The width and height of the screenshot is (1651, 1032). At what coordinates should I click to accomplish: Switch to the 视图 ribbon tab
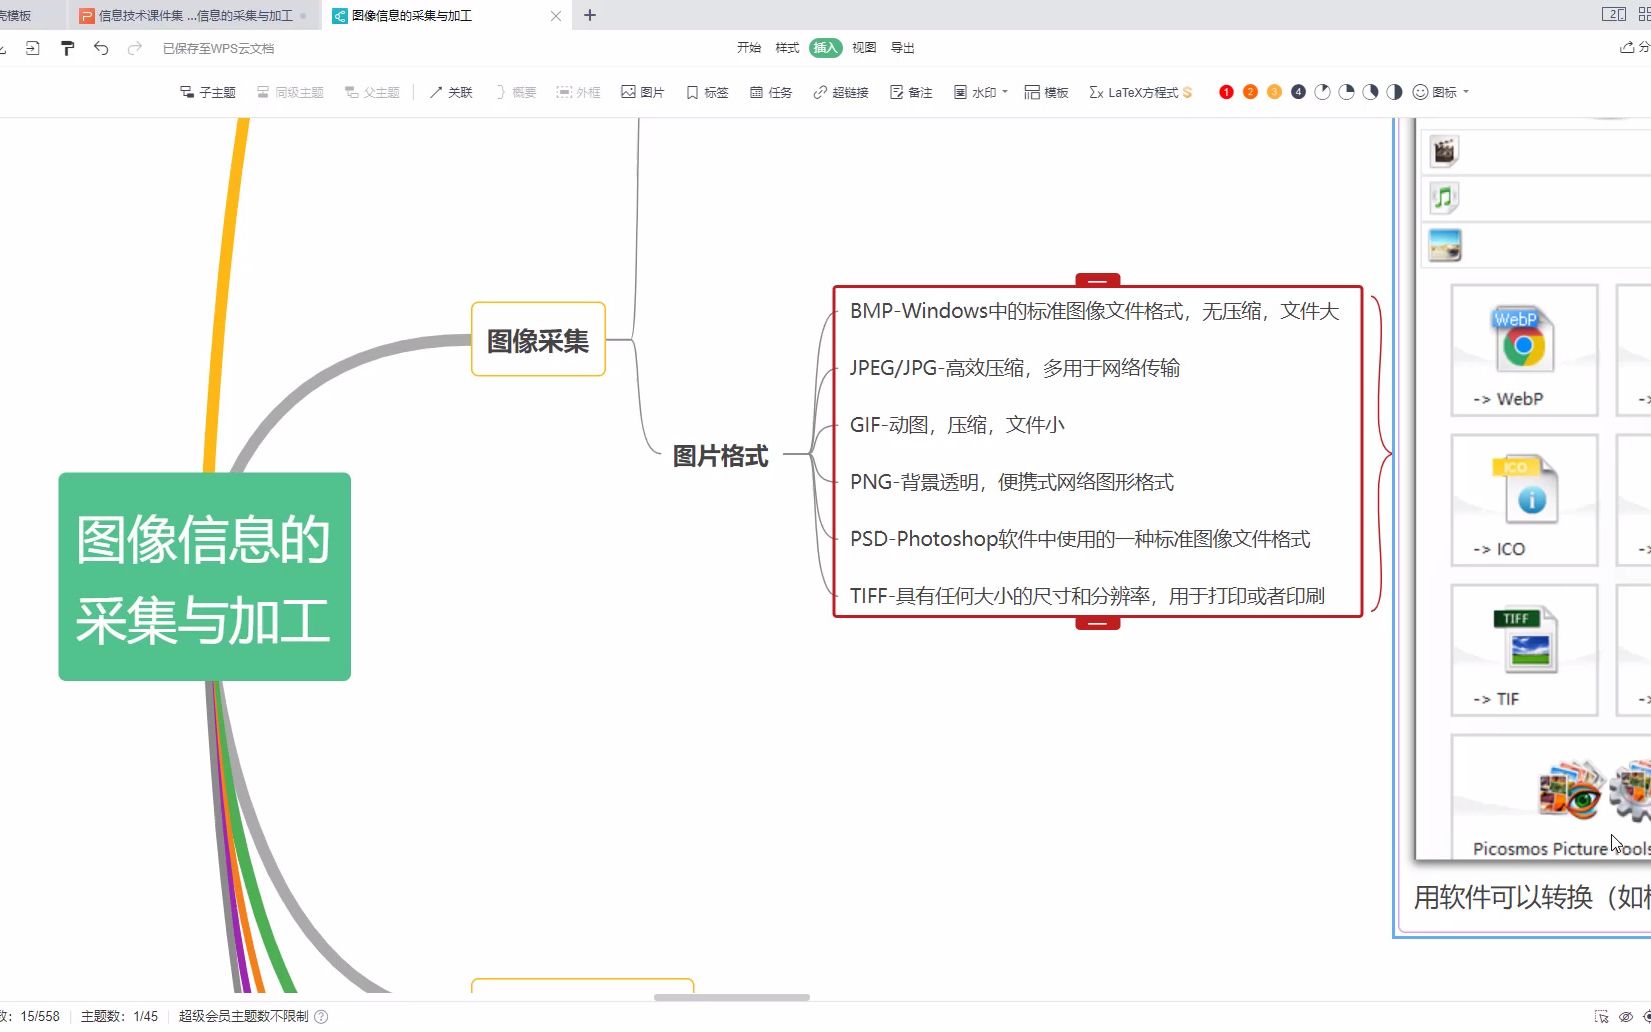click(862, 47)
